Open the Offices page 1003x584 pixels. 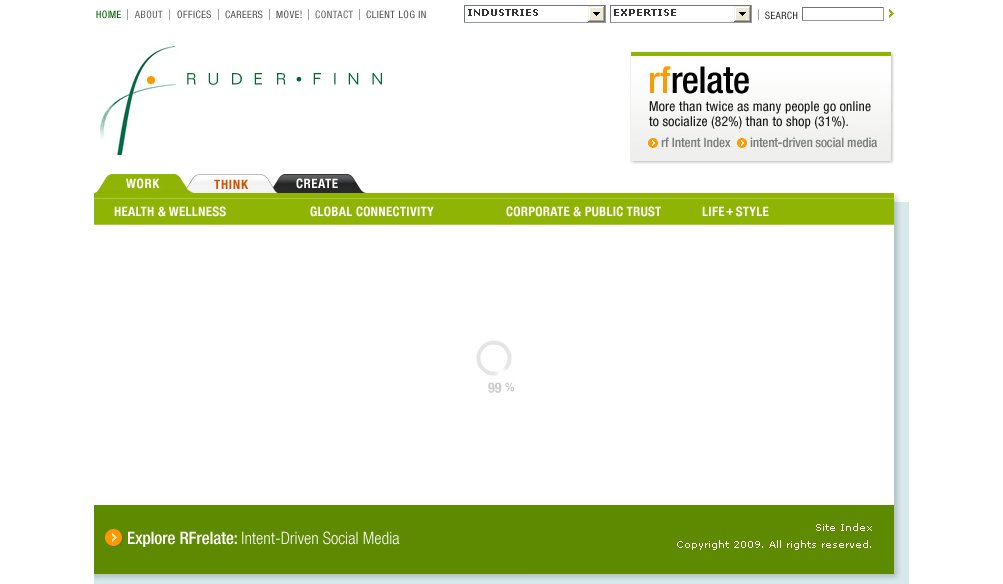[194, 15]
